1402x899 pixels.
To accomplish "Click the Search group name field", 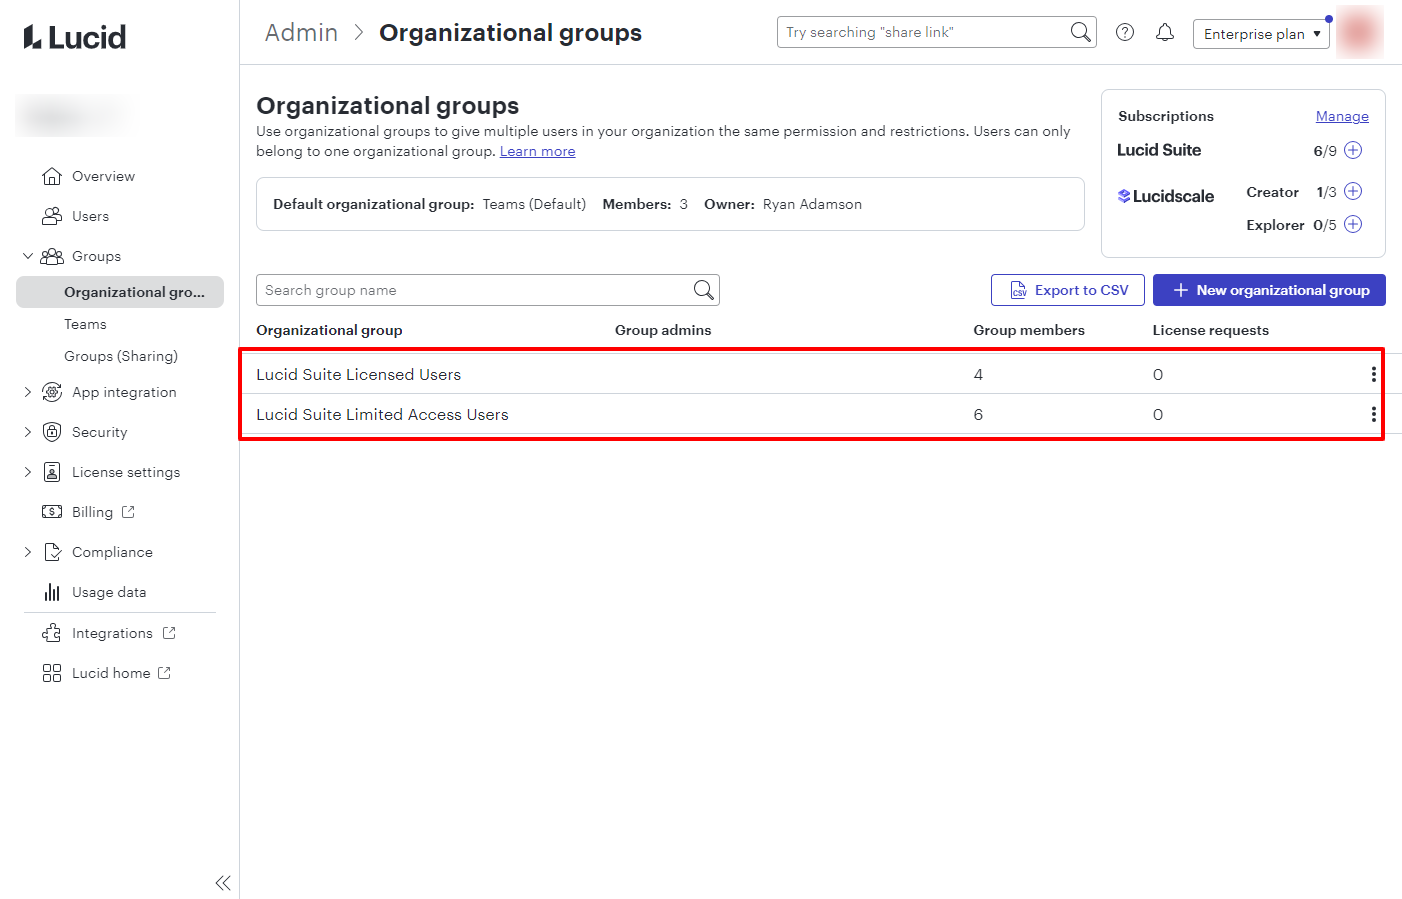I will coord(470,290).
